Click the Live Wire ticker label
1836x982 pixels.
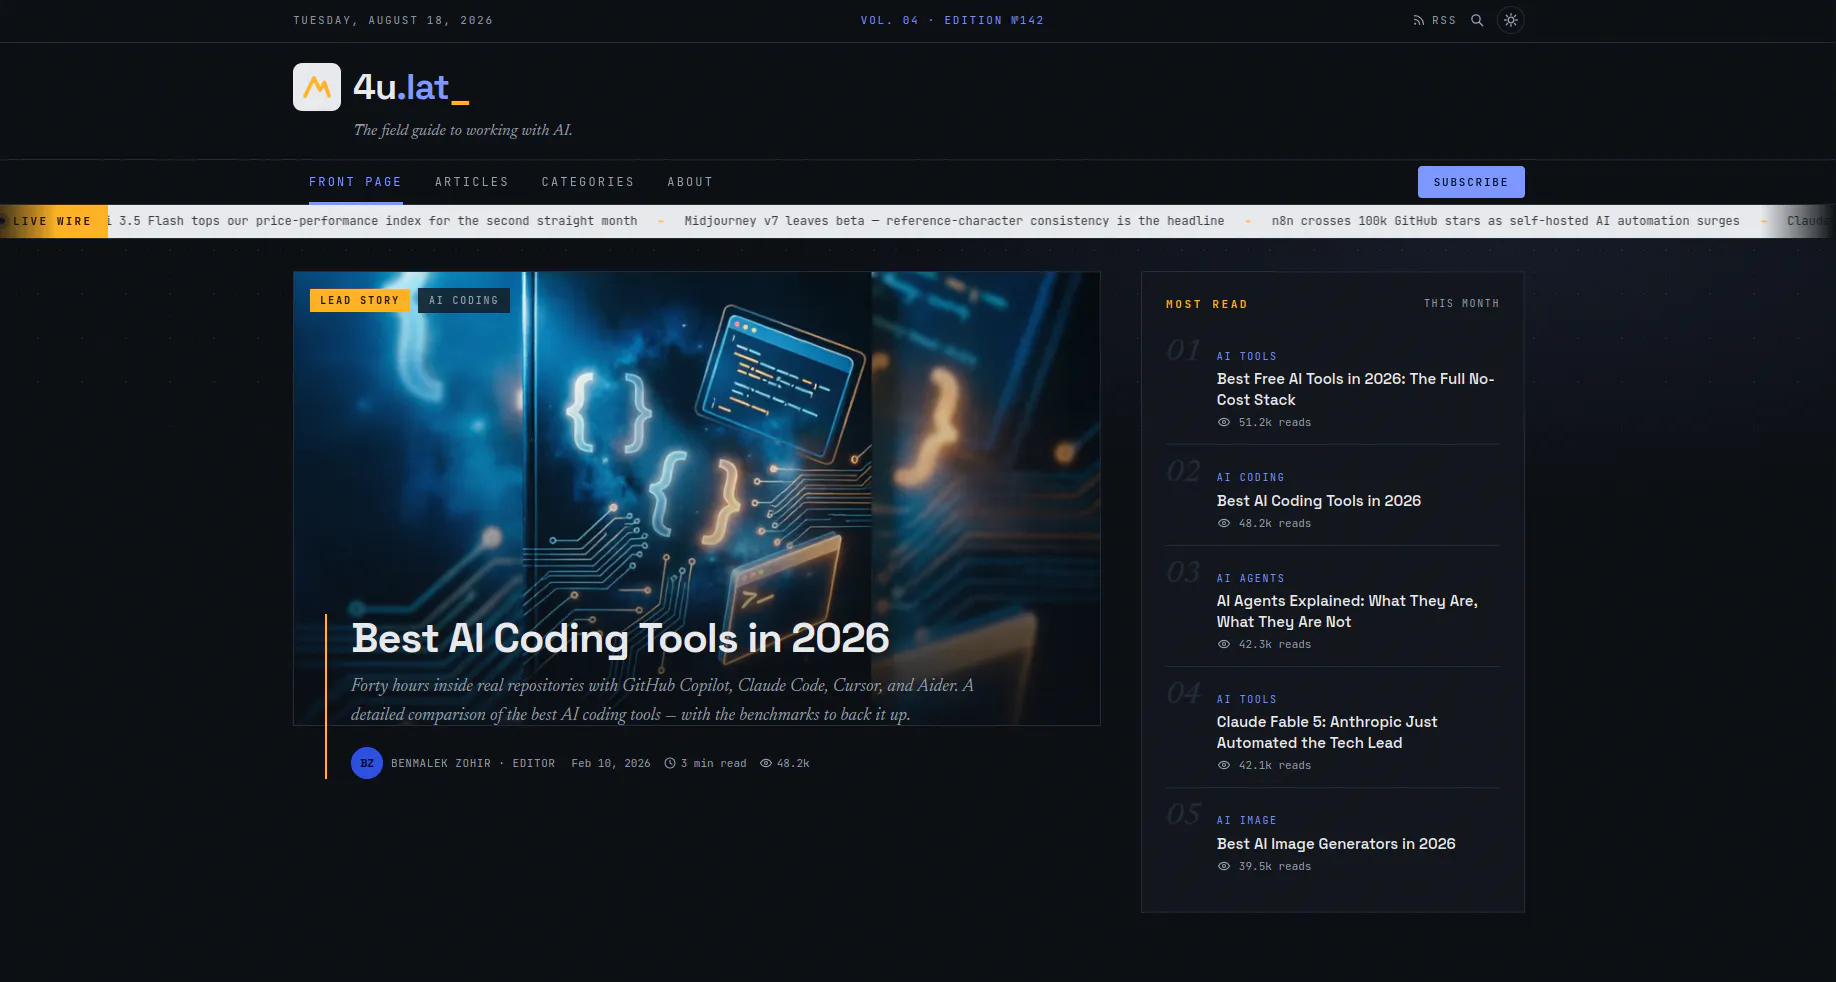[x=52, y=221]
